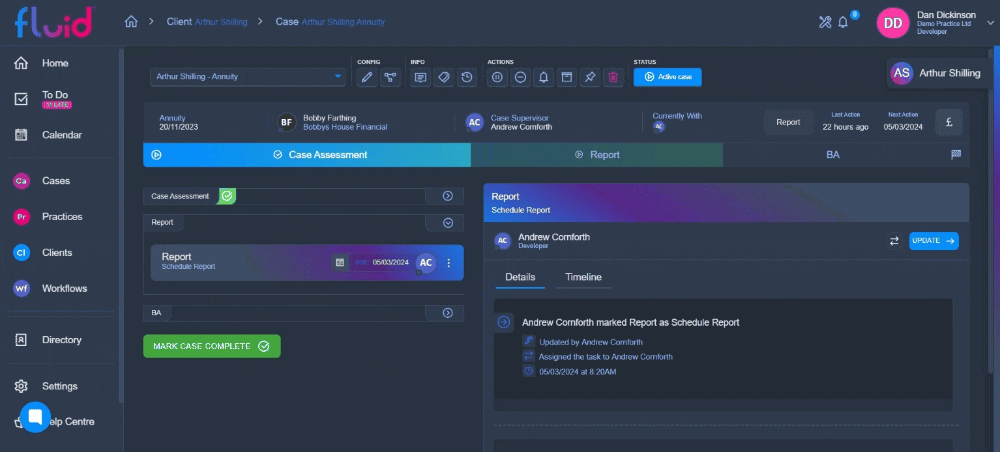The height and width of the screenshot is (452, 1000).
Task: Switch to the Timeline tab
Action: (x=583, y=277)
